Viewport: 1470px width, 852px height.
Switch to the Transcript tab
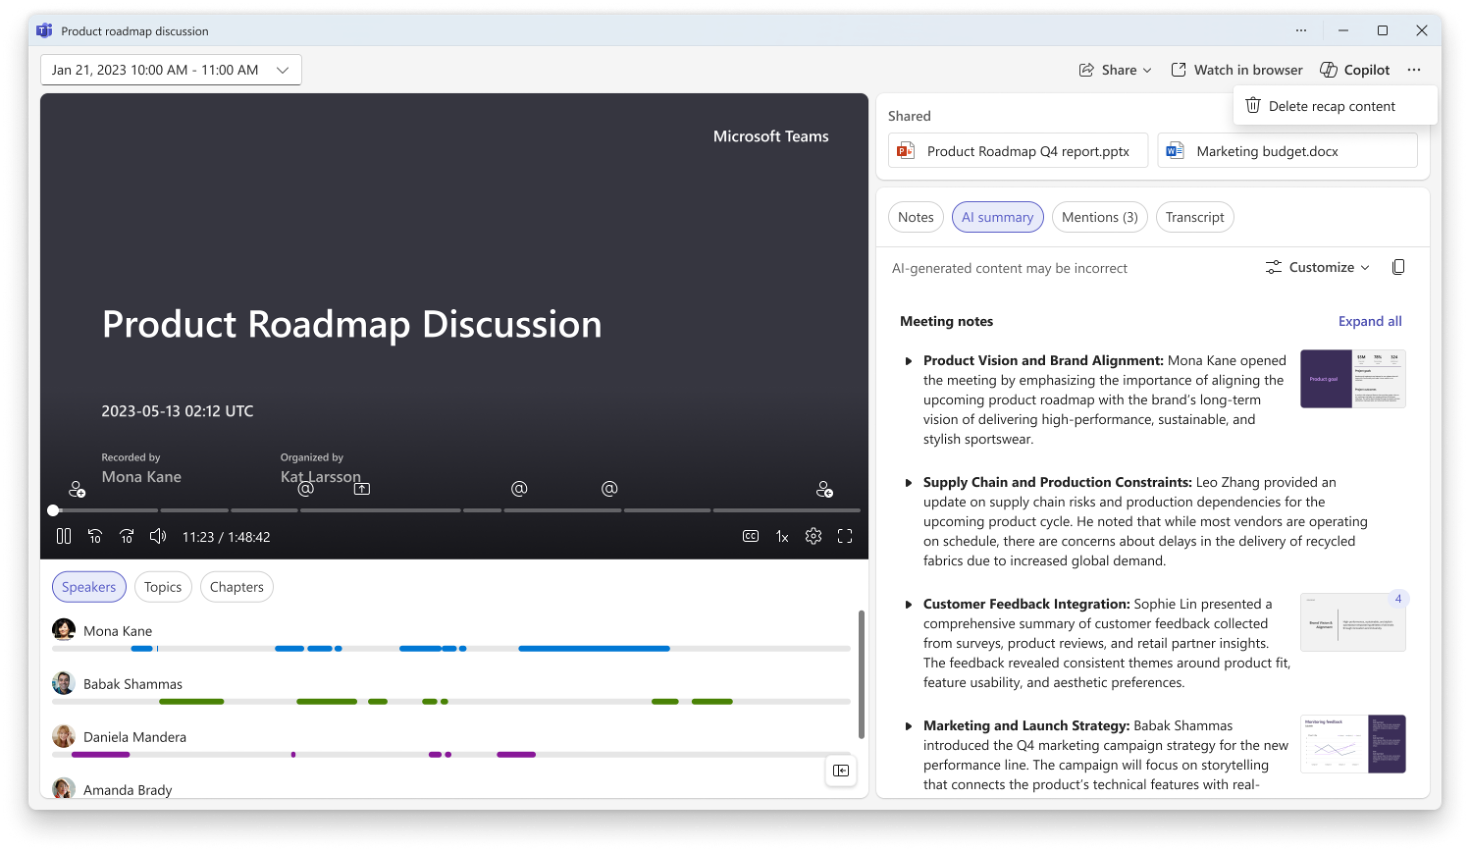coord(1194,217)
